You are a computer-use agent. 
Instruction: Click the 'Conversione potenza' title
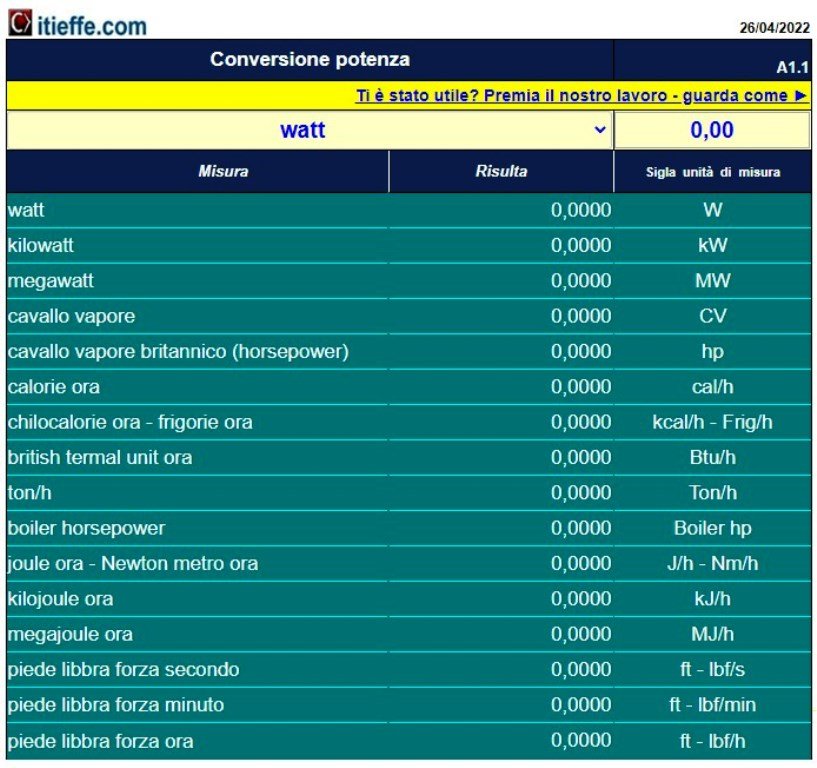(x=310, y=59)
